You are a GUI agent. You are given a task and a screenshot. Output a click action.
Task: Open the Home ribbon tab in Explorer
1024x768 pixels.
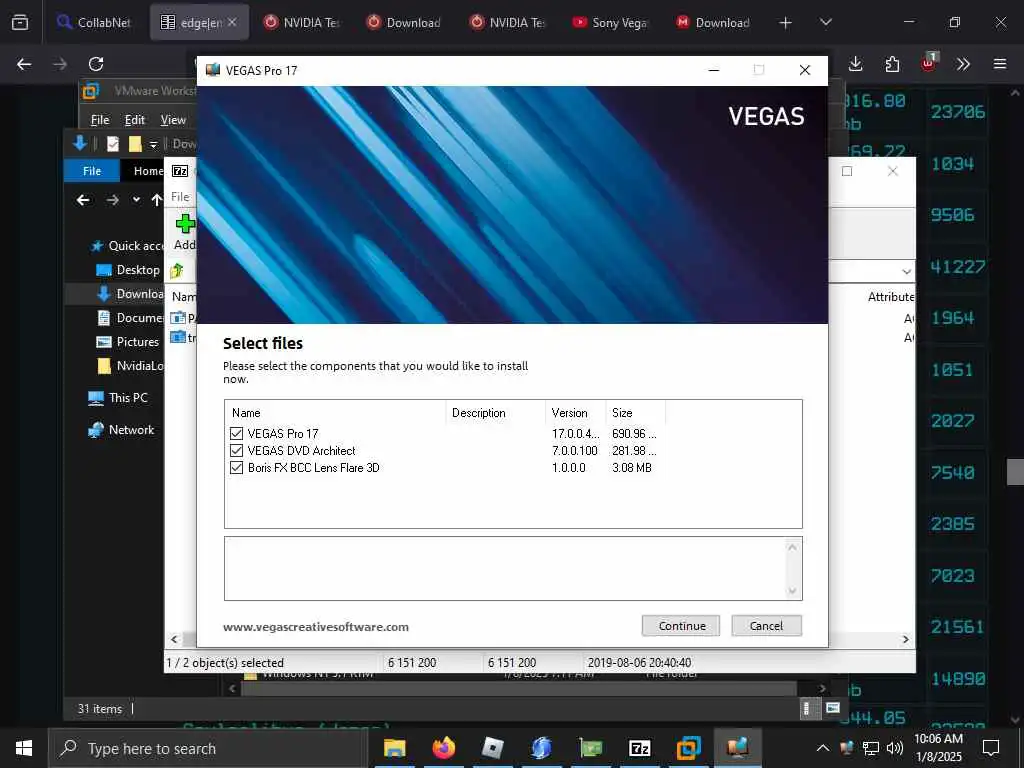[148, 170]
